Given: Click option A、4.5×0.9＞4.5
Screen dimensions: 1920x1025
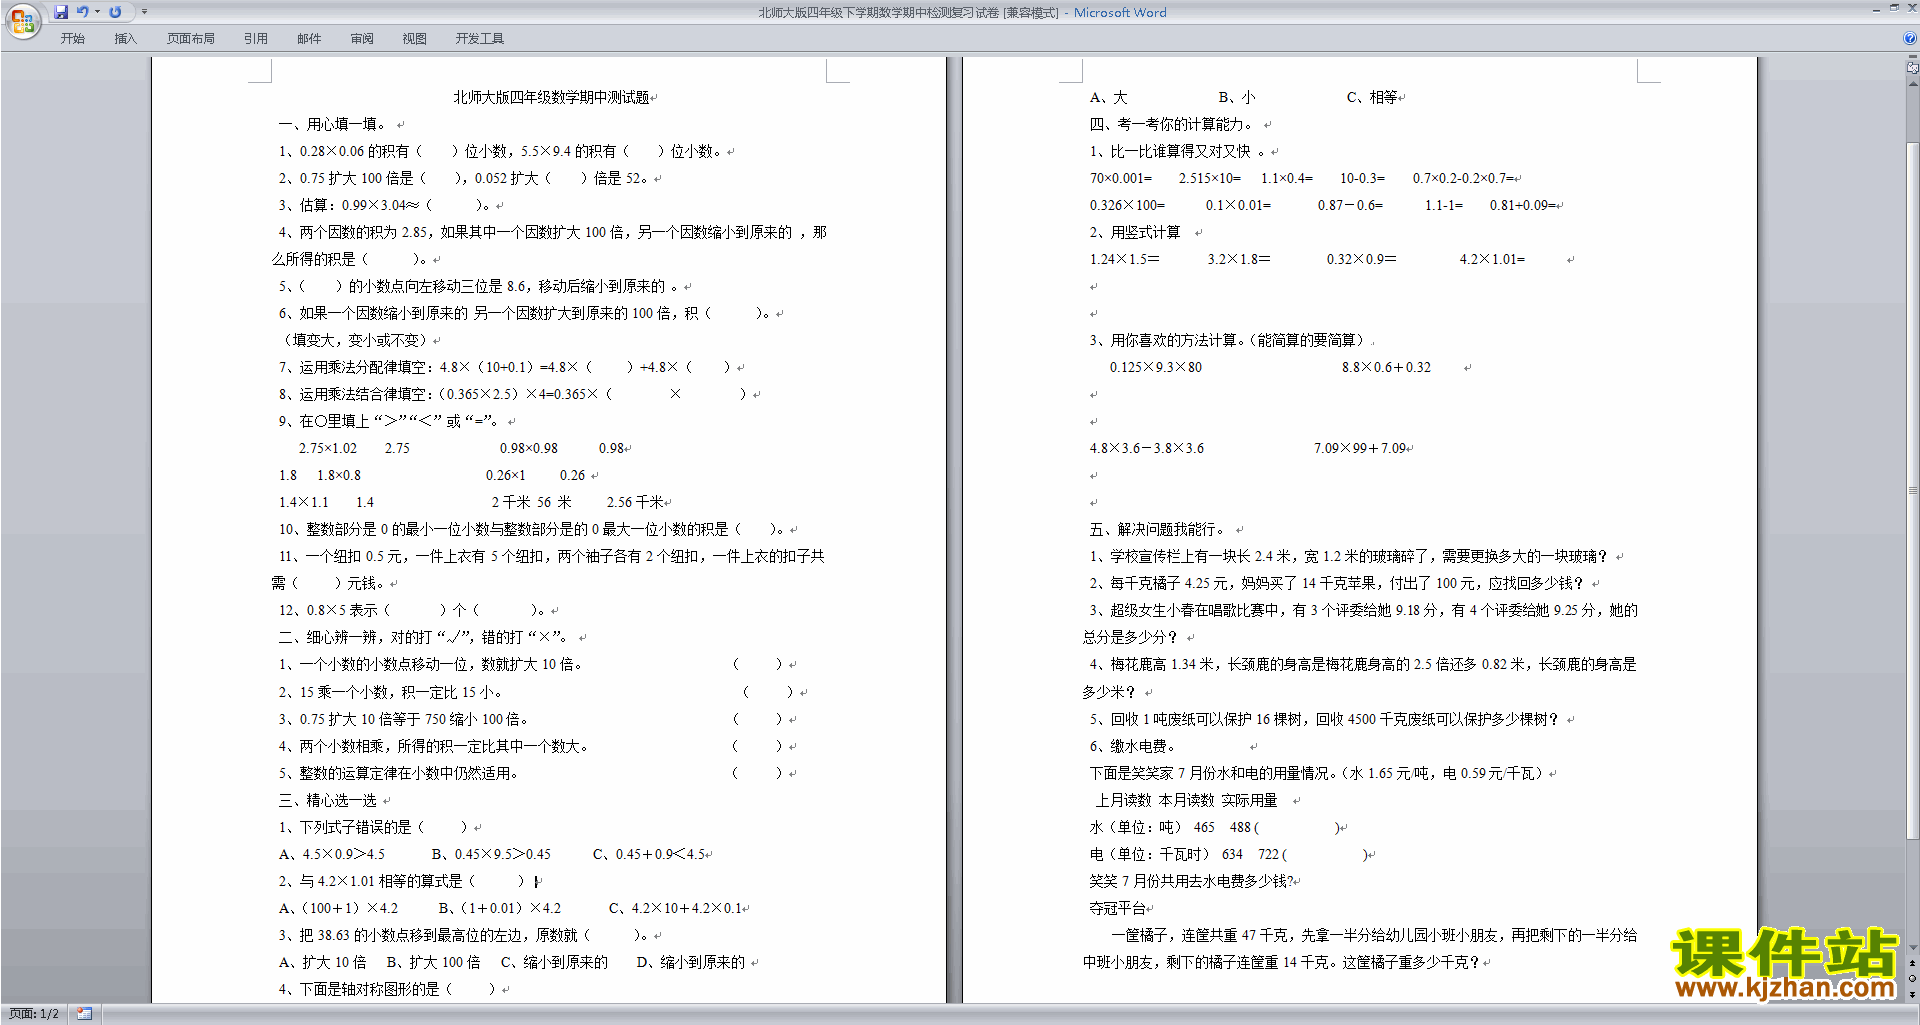Looking at the screenshot, I should [332, 854].
